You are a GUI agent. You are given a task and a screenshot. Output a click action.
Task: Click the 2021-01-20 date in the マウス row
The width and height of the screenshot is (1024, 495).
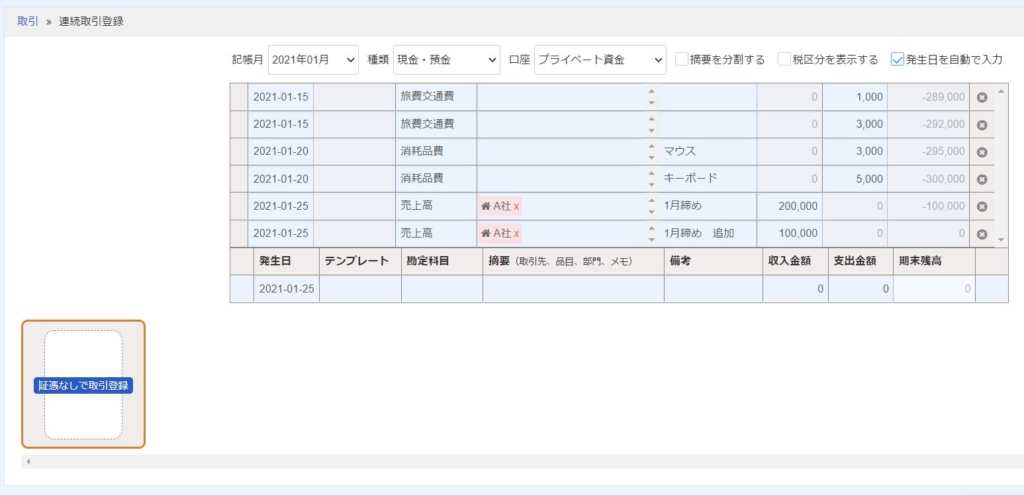pos(280,152)
